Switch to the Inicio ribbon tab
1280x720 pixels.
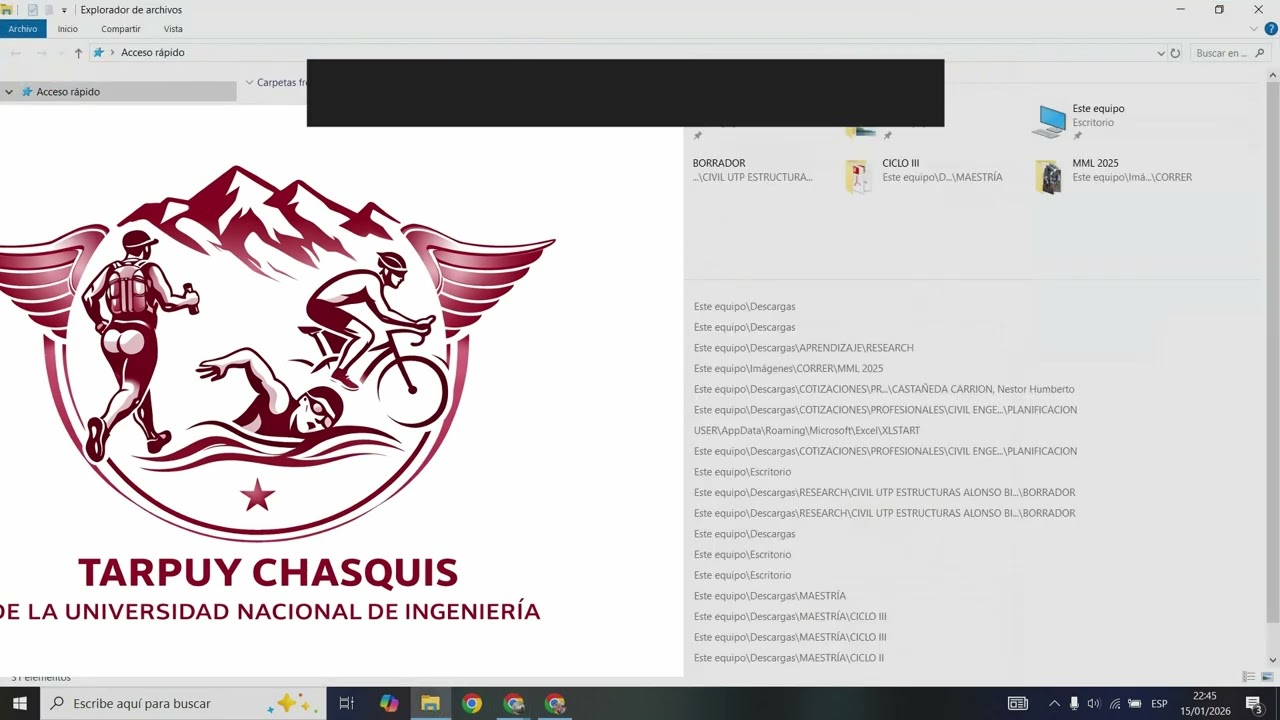(68, 29)
